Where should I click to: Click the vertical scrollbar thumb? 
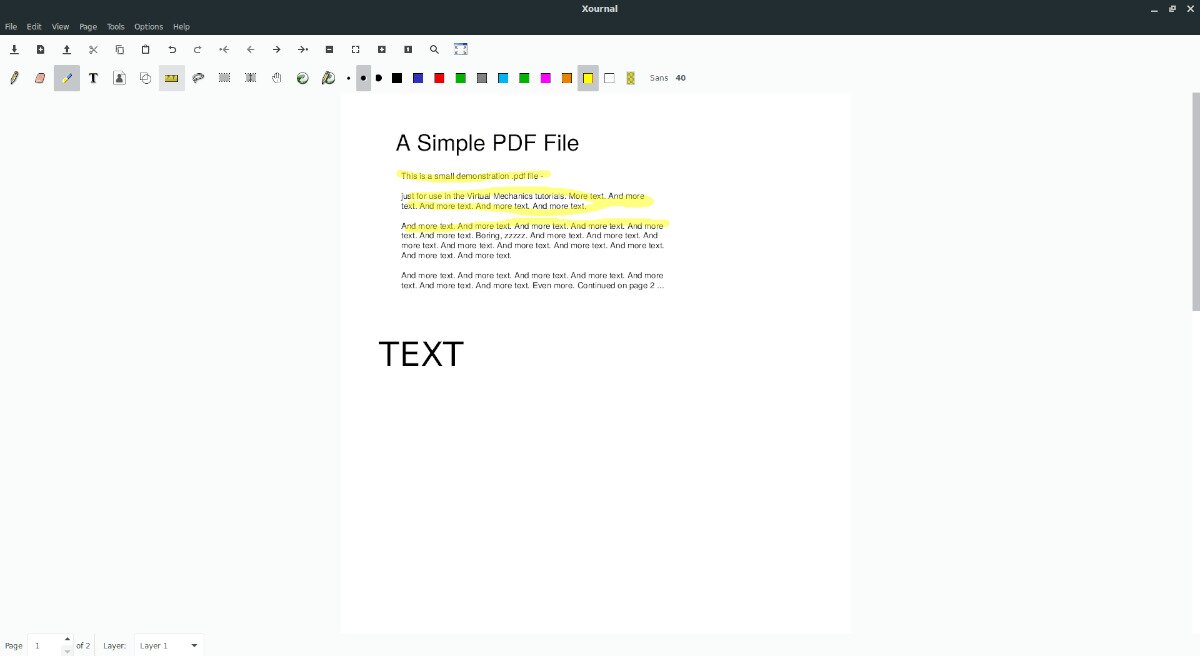(1196, 200)
